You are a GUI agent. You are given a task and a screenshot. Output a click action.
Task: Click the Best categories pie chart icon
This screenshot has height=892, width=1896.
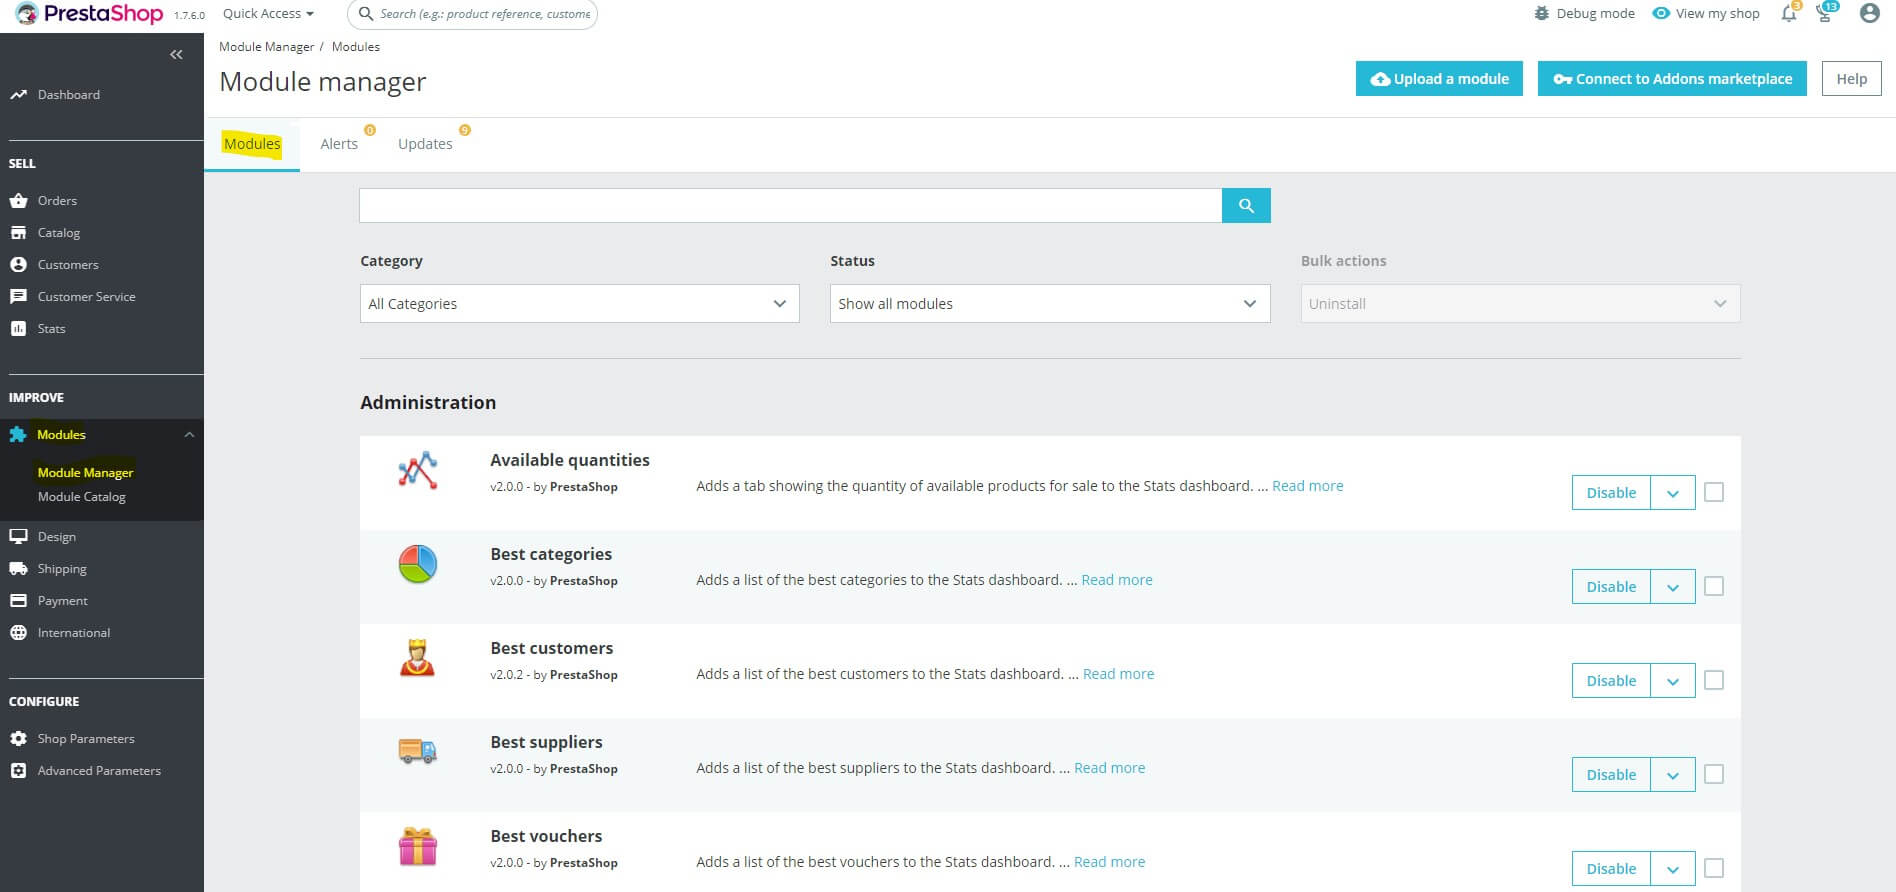click(418, 564)
